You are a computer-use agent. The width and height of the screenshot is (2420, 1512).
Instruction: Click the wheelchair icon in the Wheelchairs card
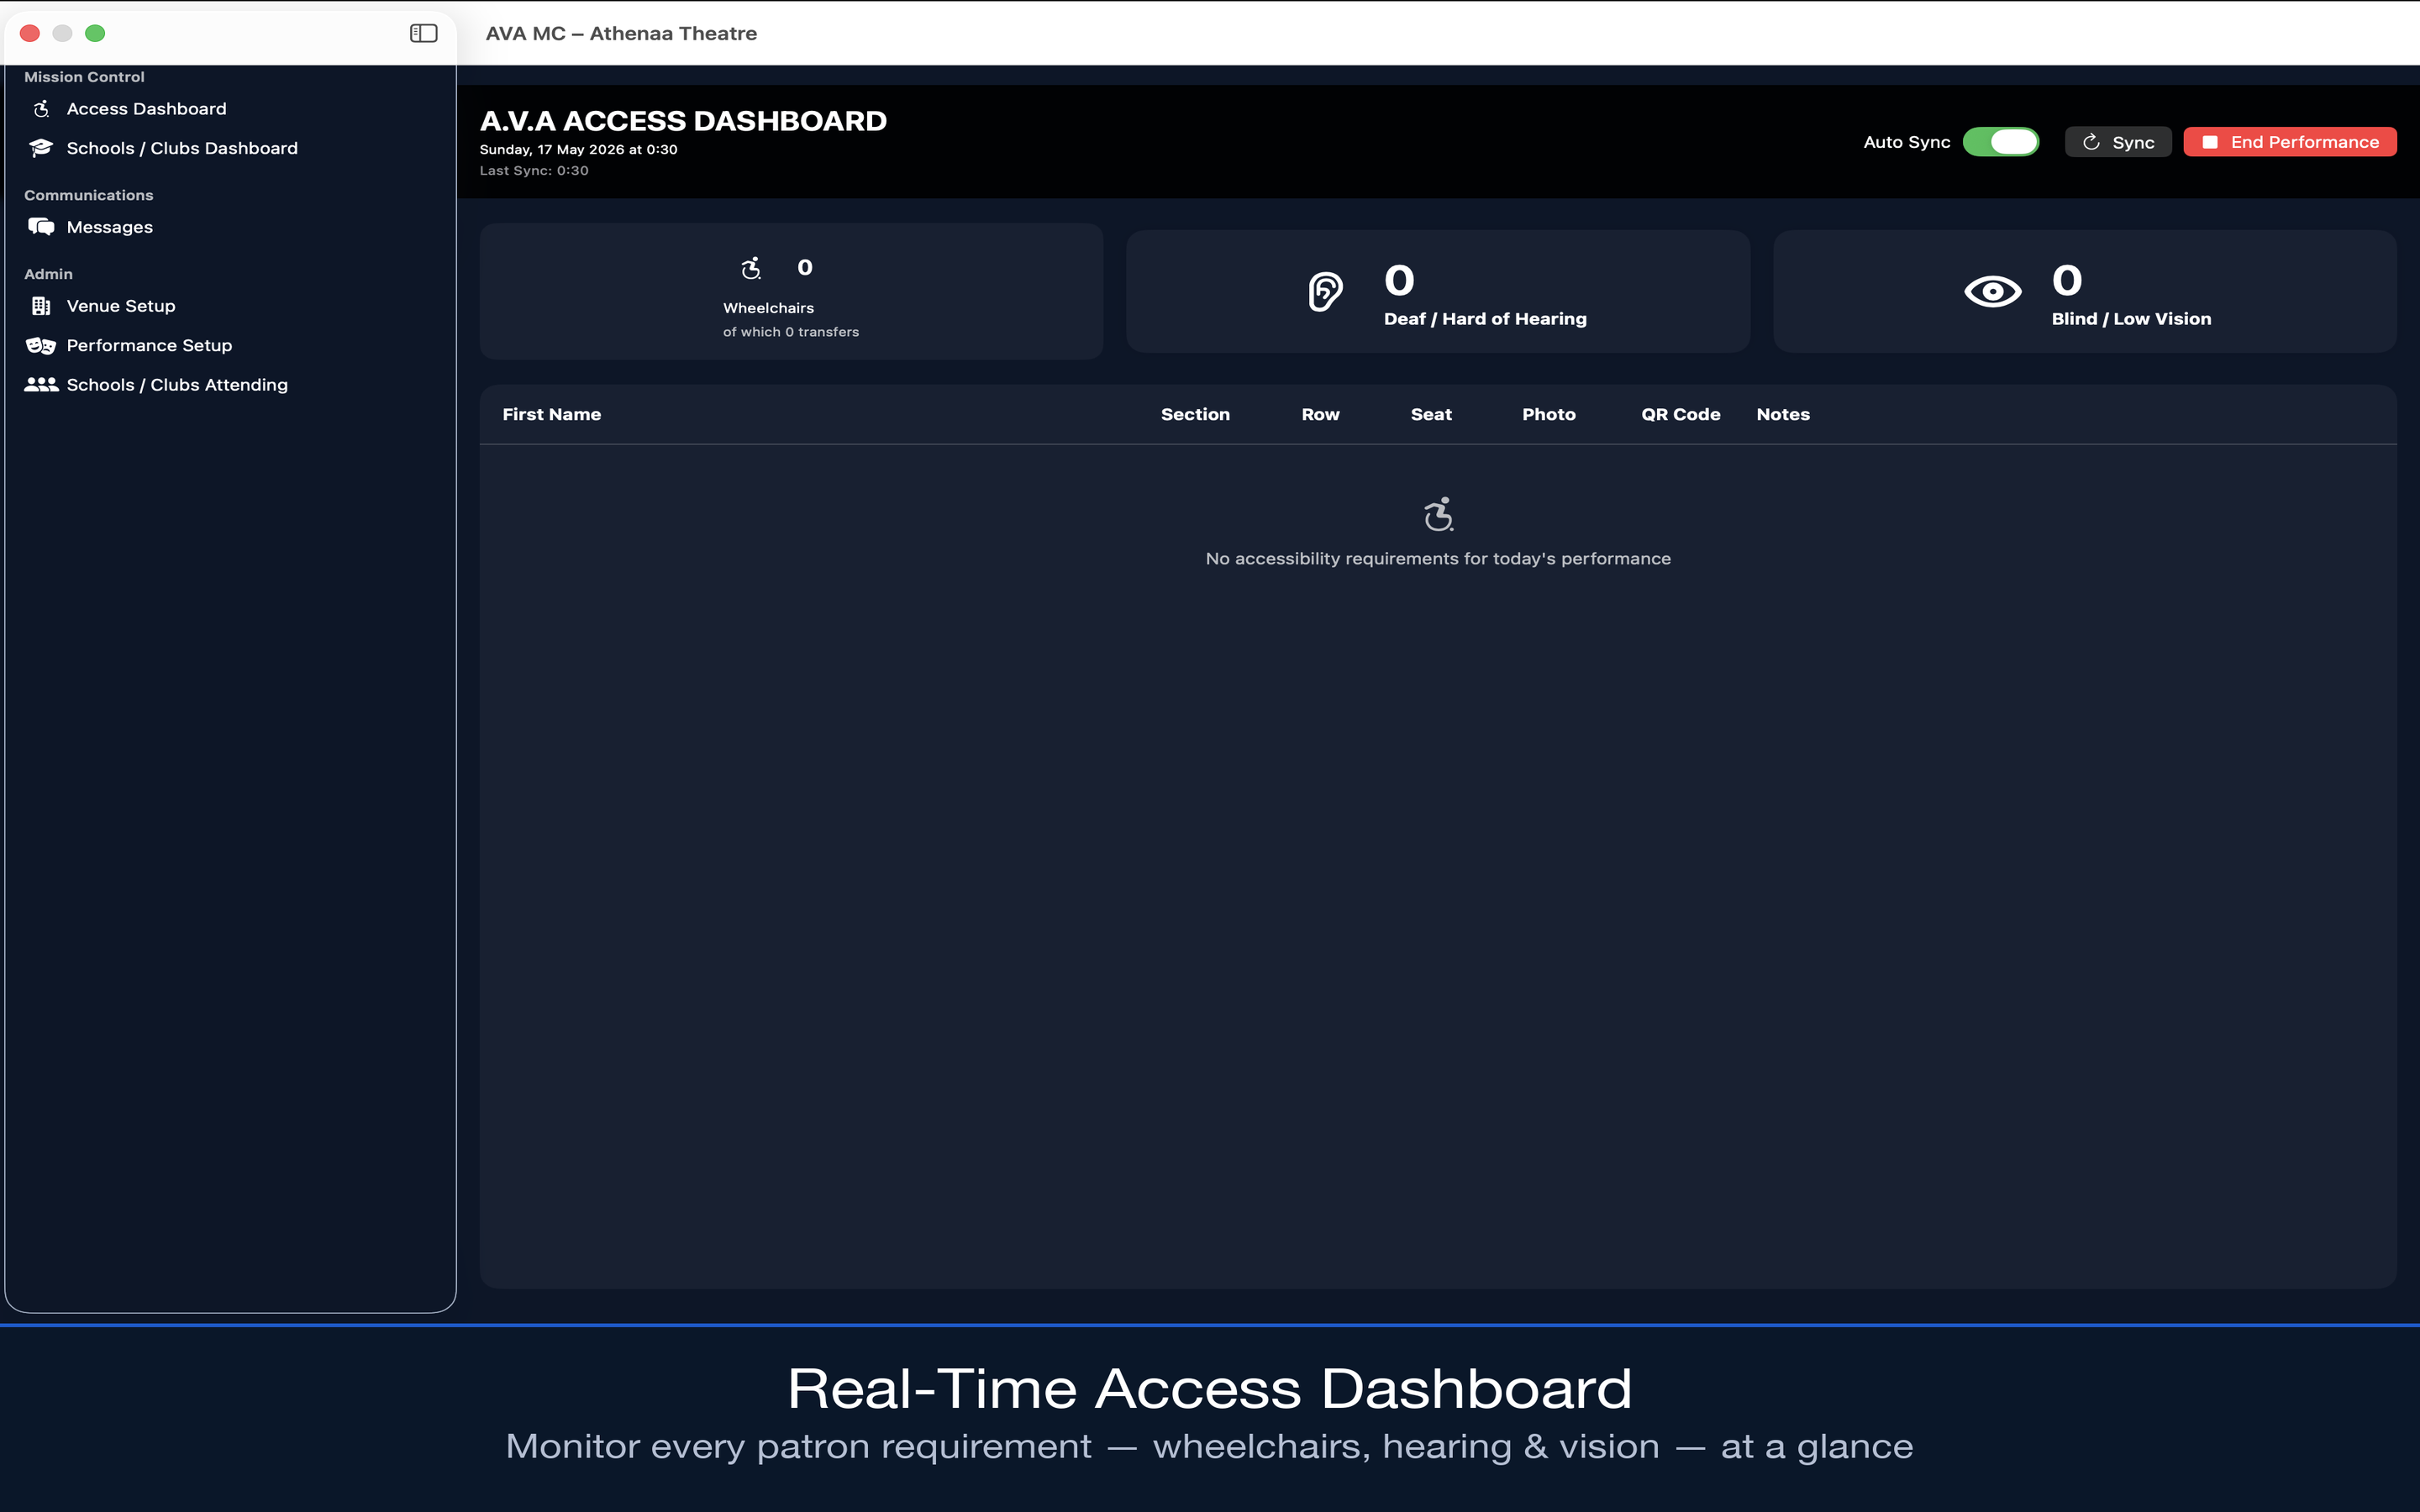pos(751,268)
